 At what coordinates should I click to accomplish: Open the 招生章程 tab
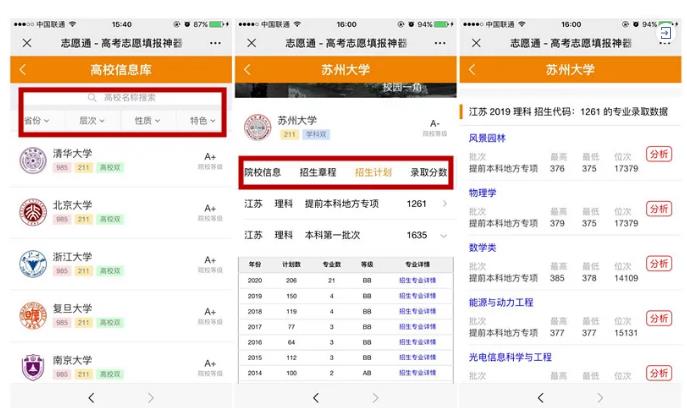(318, 173)
